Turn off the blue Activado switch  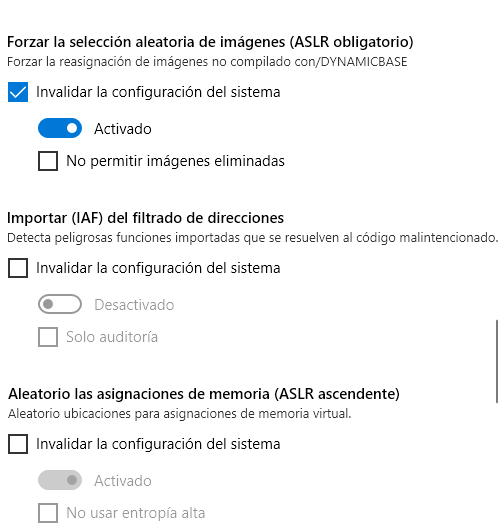(60, 128)
